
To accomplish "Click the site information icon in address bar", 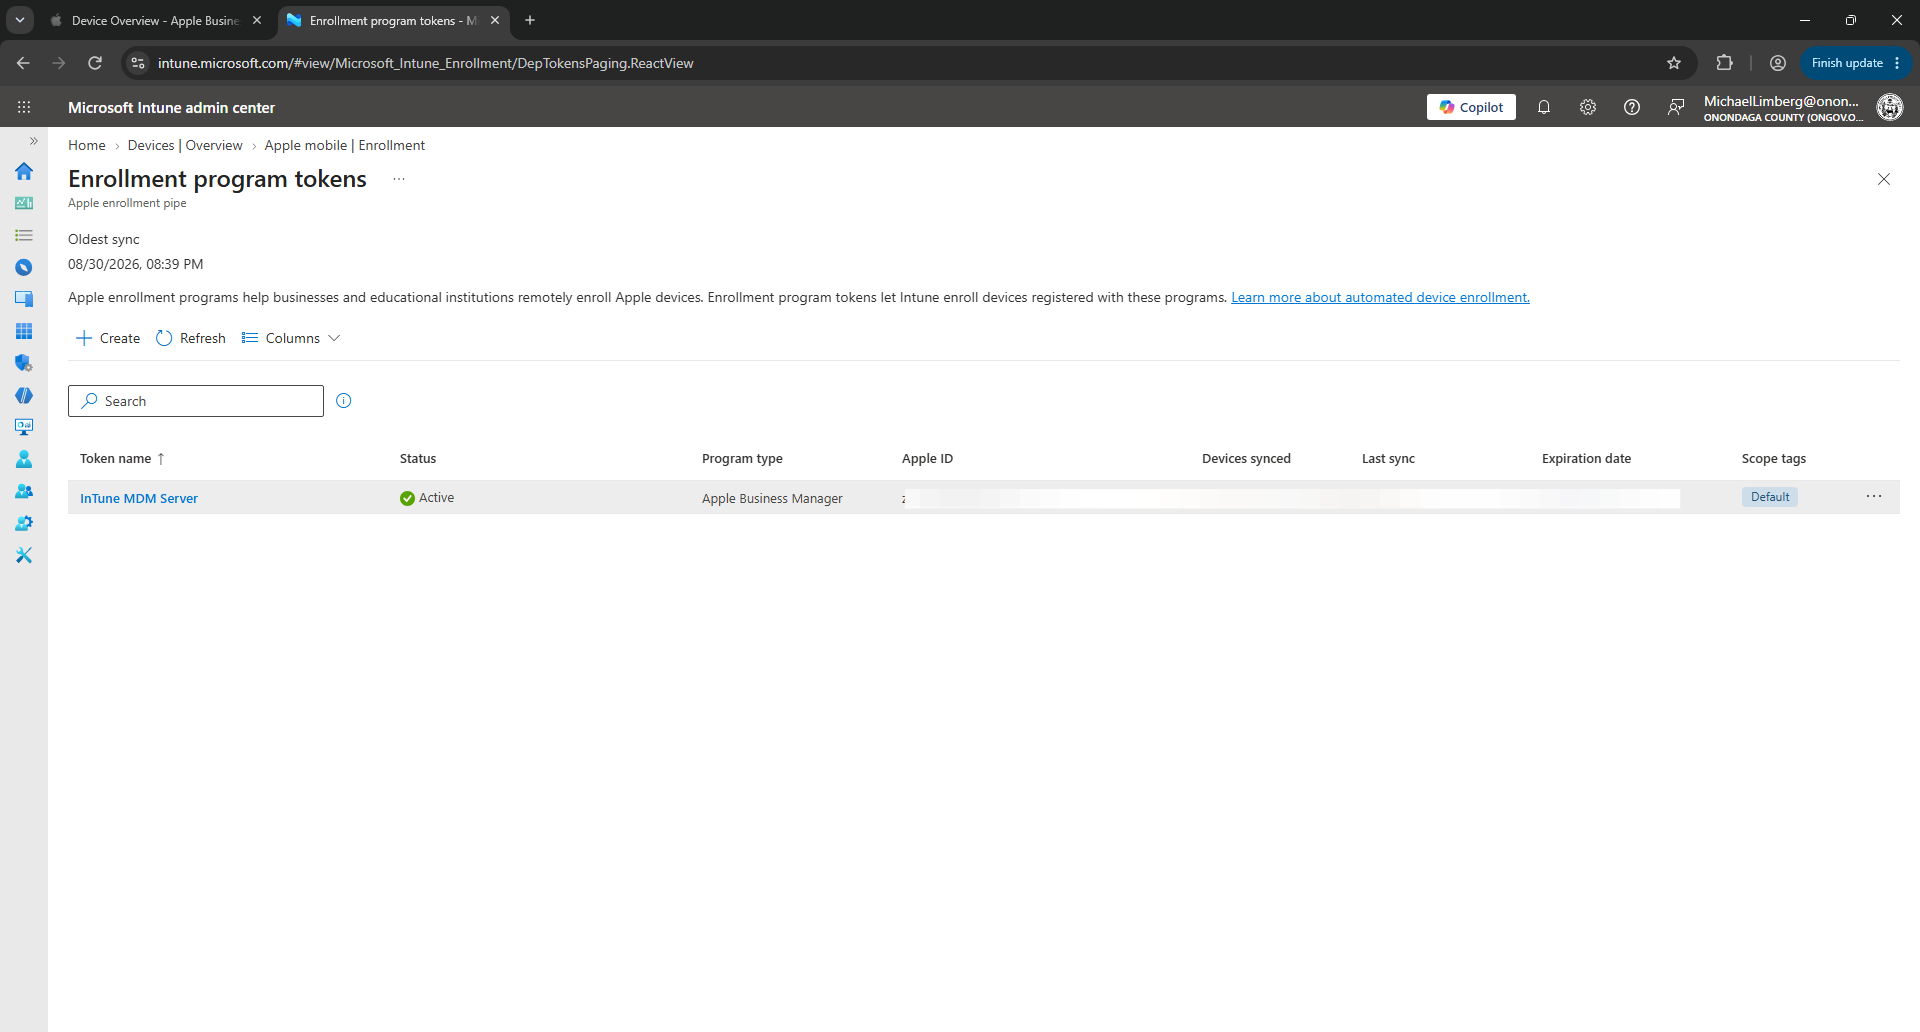I will click(x=138, y=63).
